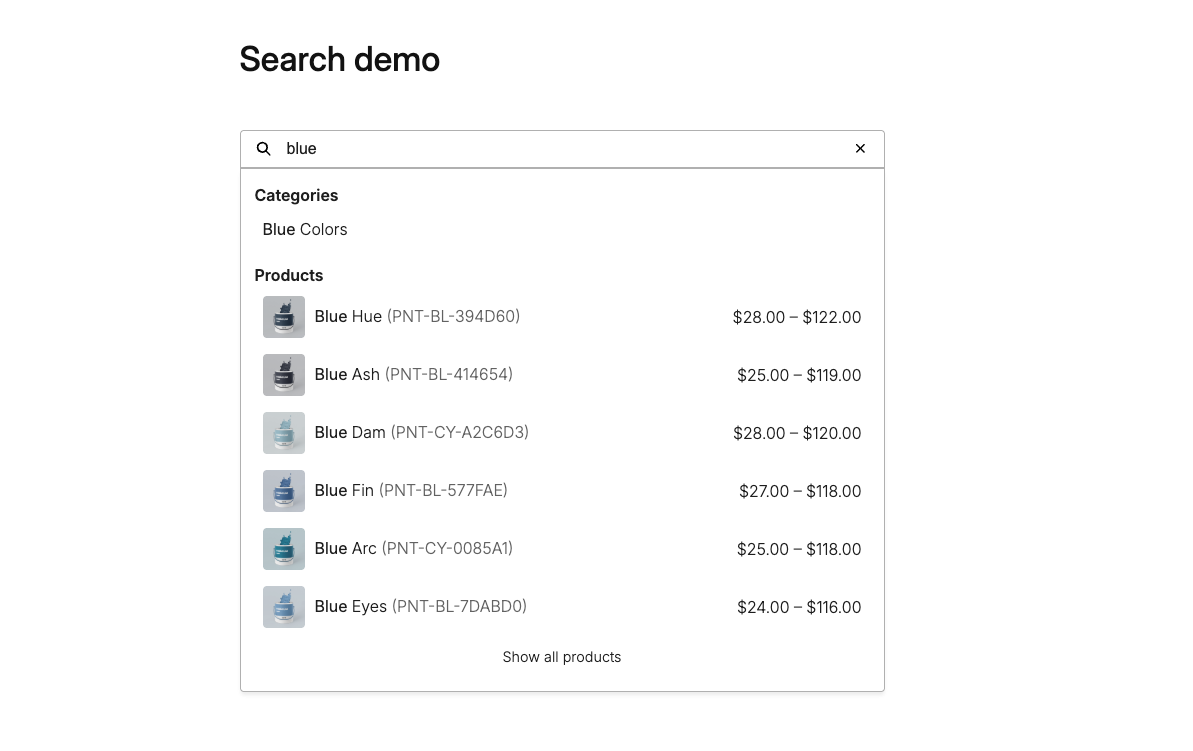Click the SKU text (PNT-BL-577FAE)
Image resolution: width=1193 pixels, height=751 pixels.
pyautogui.click(x=443, y=490)
